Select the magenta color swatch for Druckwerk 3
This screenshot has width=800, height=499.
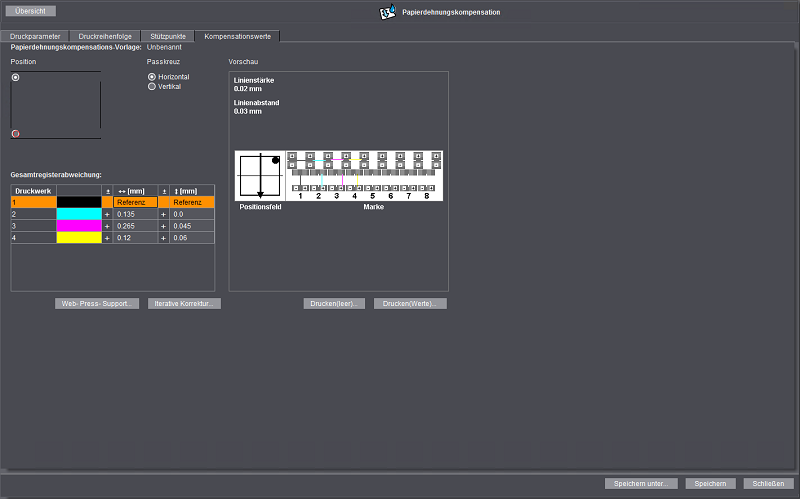click(79, 226)
